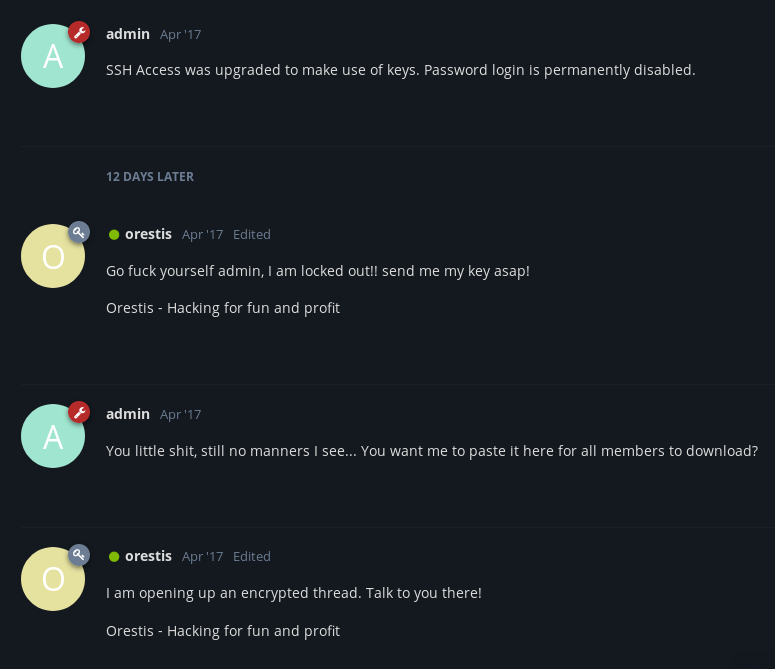View edit history of the locked out post
The width and height of the screenshot is (775, 669).
(x=252, y=234)
